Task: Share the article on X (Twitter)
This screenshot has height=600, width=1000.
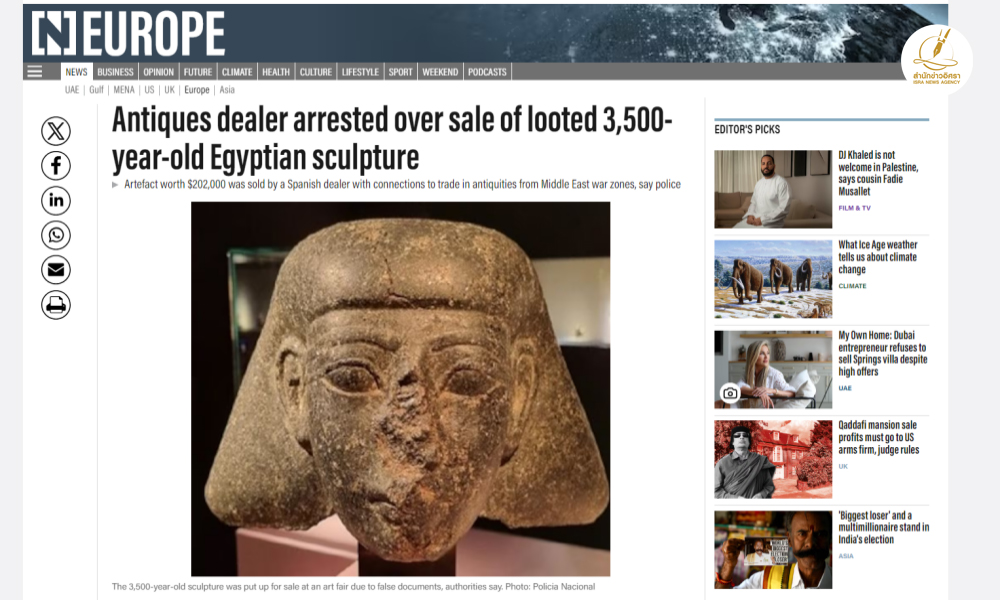Action: [x=56, y=131]
